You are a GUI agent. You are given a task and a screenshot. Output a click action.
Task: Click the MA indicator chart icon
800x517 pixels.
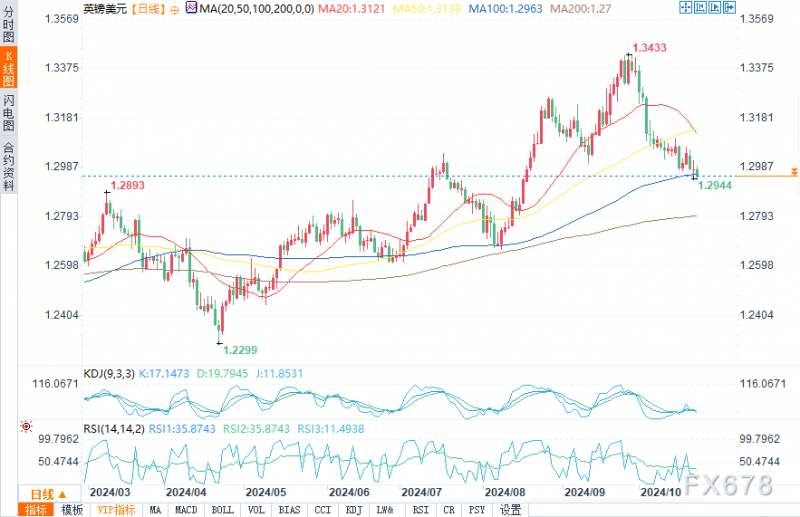point(191,8)
